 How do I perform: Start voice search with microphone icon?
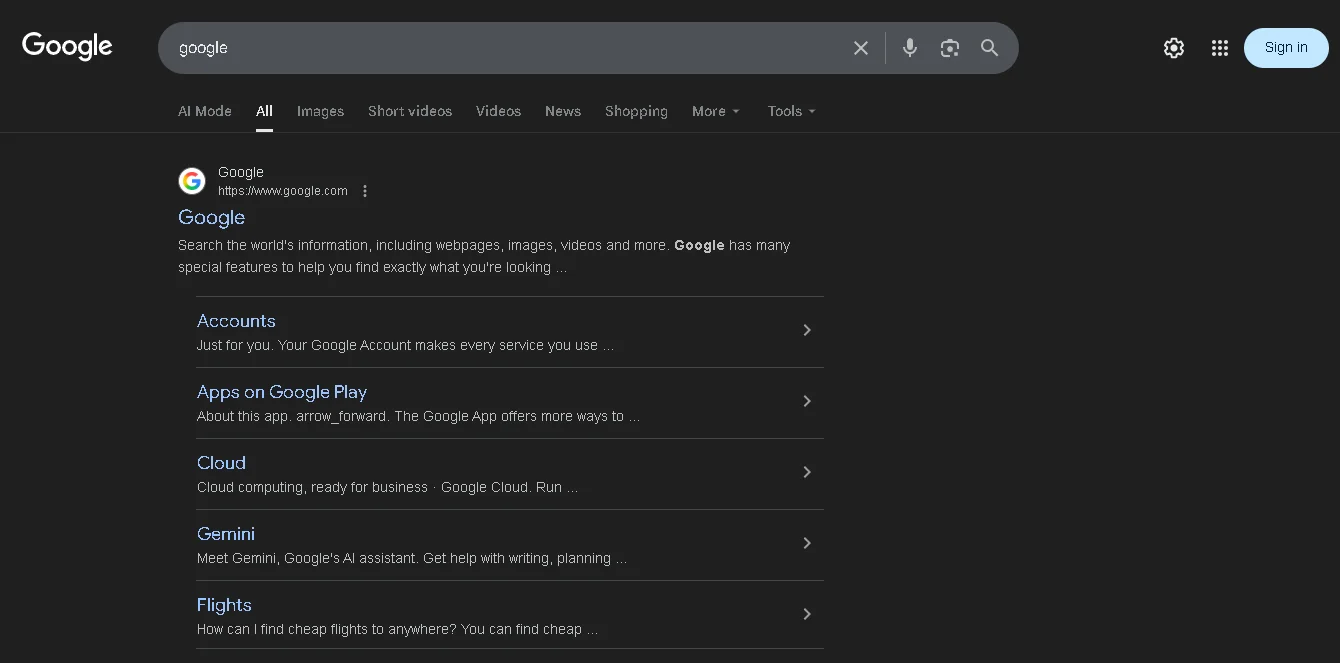click(x=909, y=48)
